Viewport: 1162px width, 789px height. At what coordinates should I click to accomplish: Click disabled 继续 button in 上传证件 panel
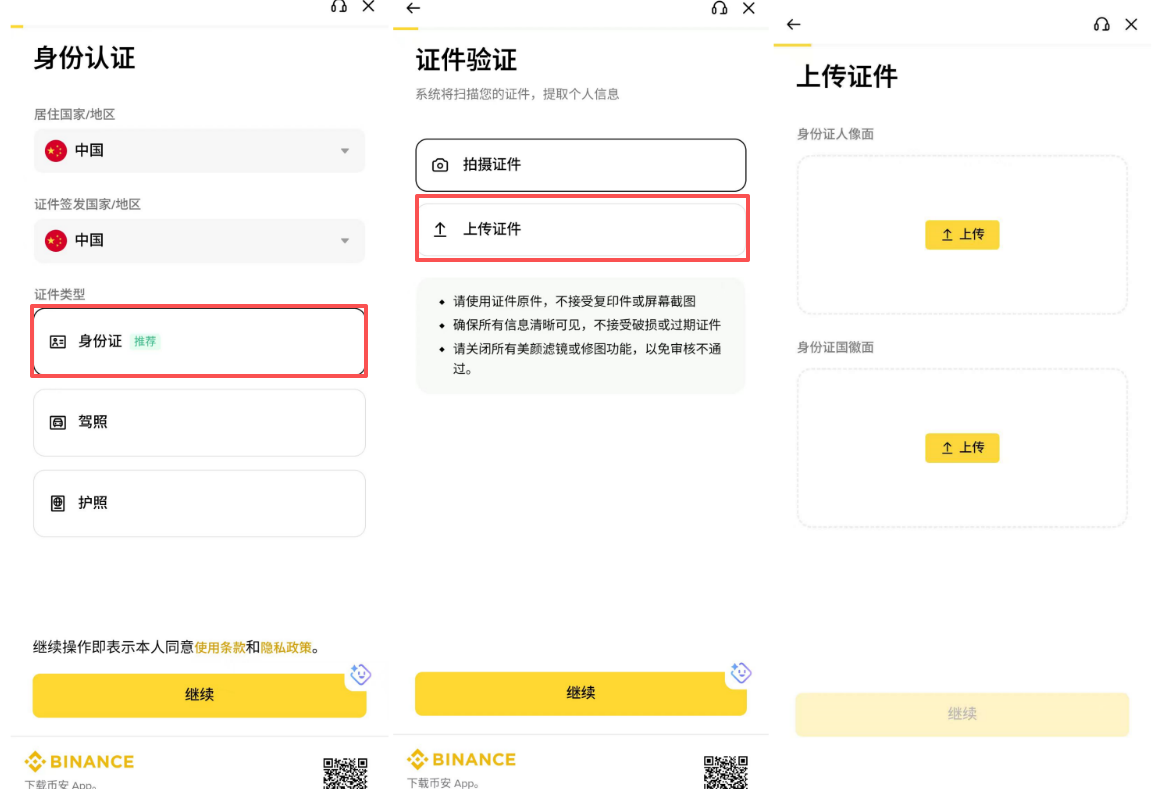click(x=962, y=714)
